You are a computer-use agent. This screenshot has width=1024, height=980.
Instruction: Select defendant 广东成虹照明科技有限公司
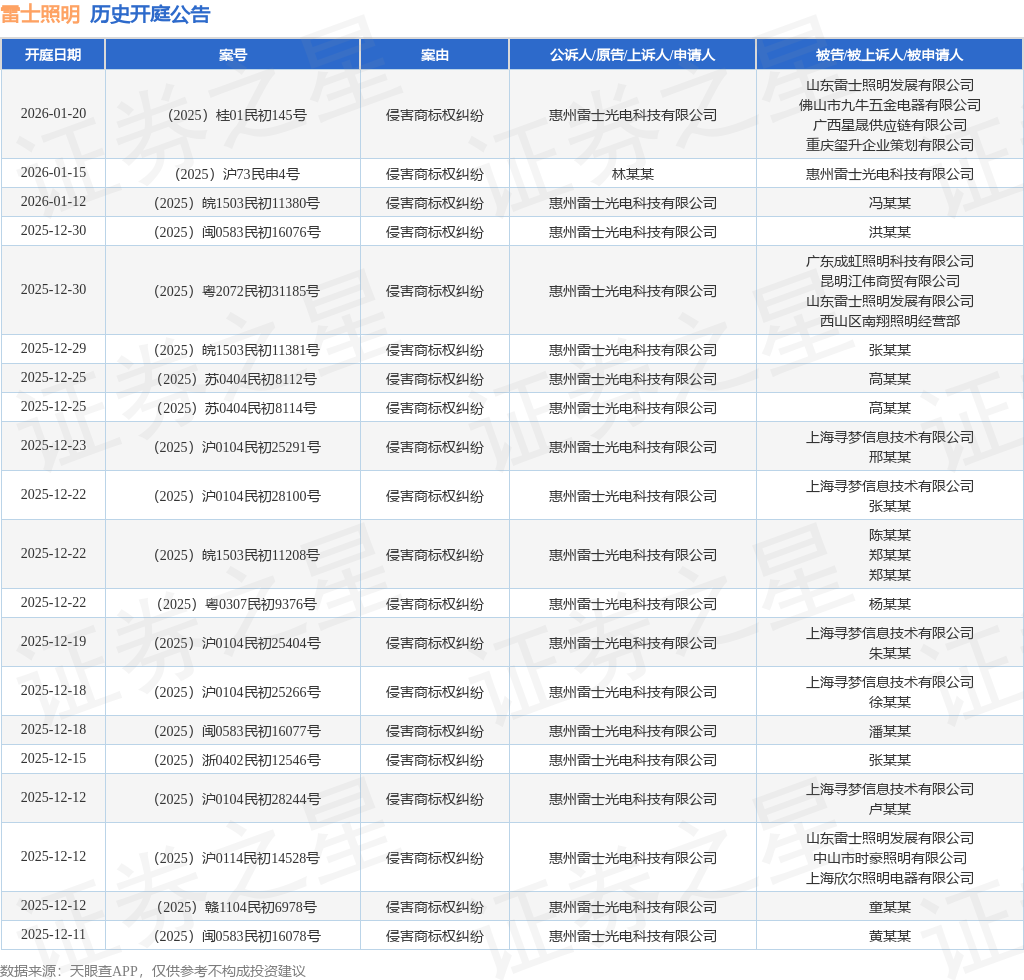889,261
